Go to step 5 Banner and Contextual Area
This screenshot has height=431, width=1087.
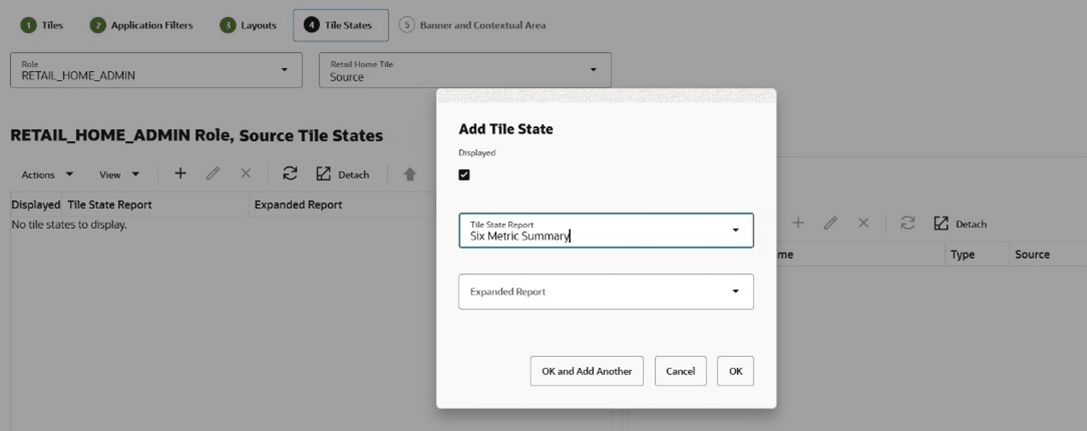pos(472,25)
